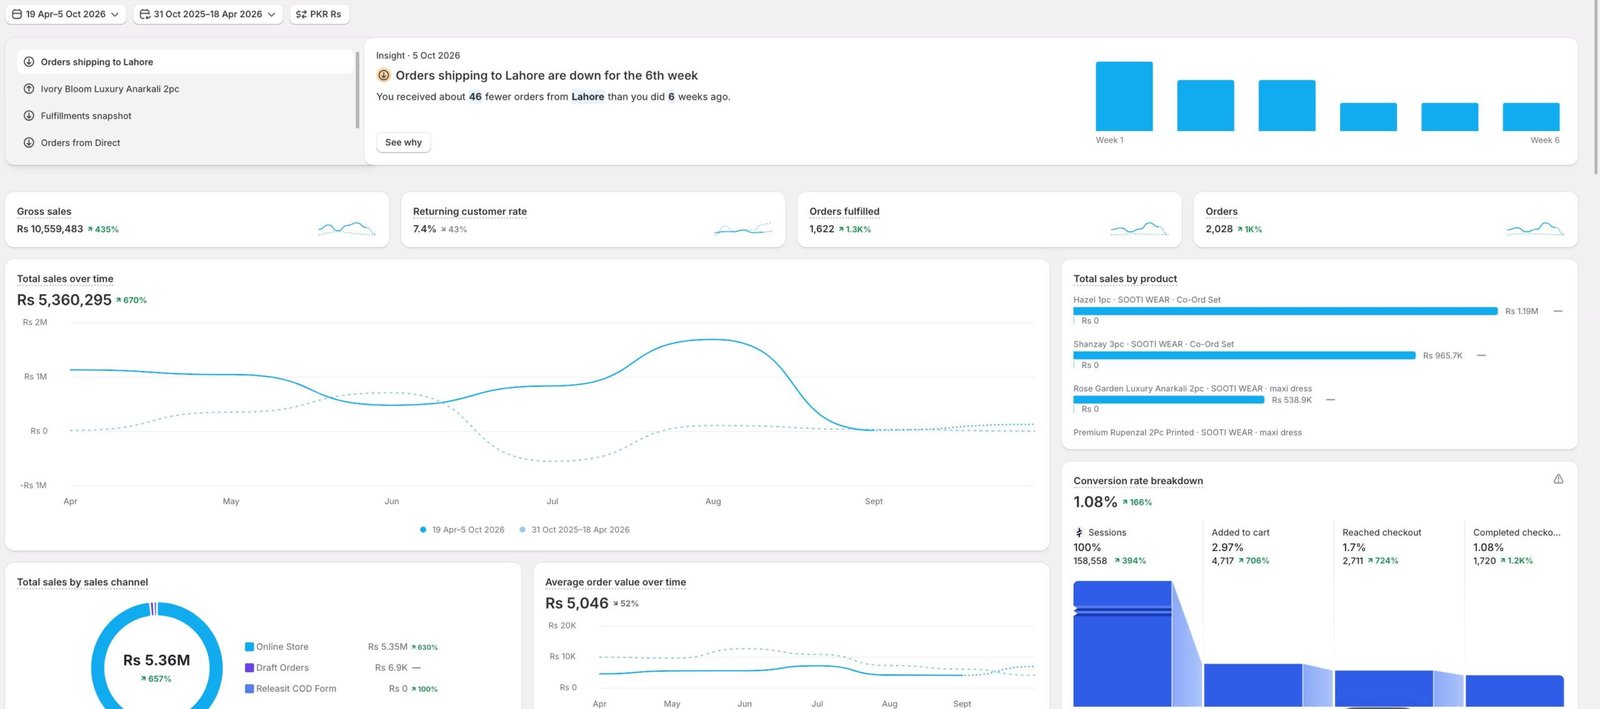Click the 52% trend indicator beside Rs 5,046
Viewport: 1600px width, 709px height.
point(625,604)
